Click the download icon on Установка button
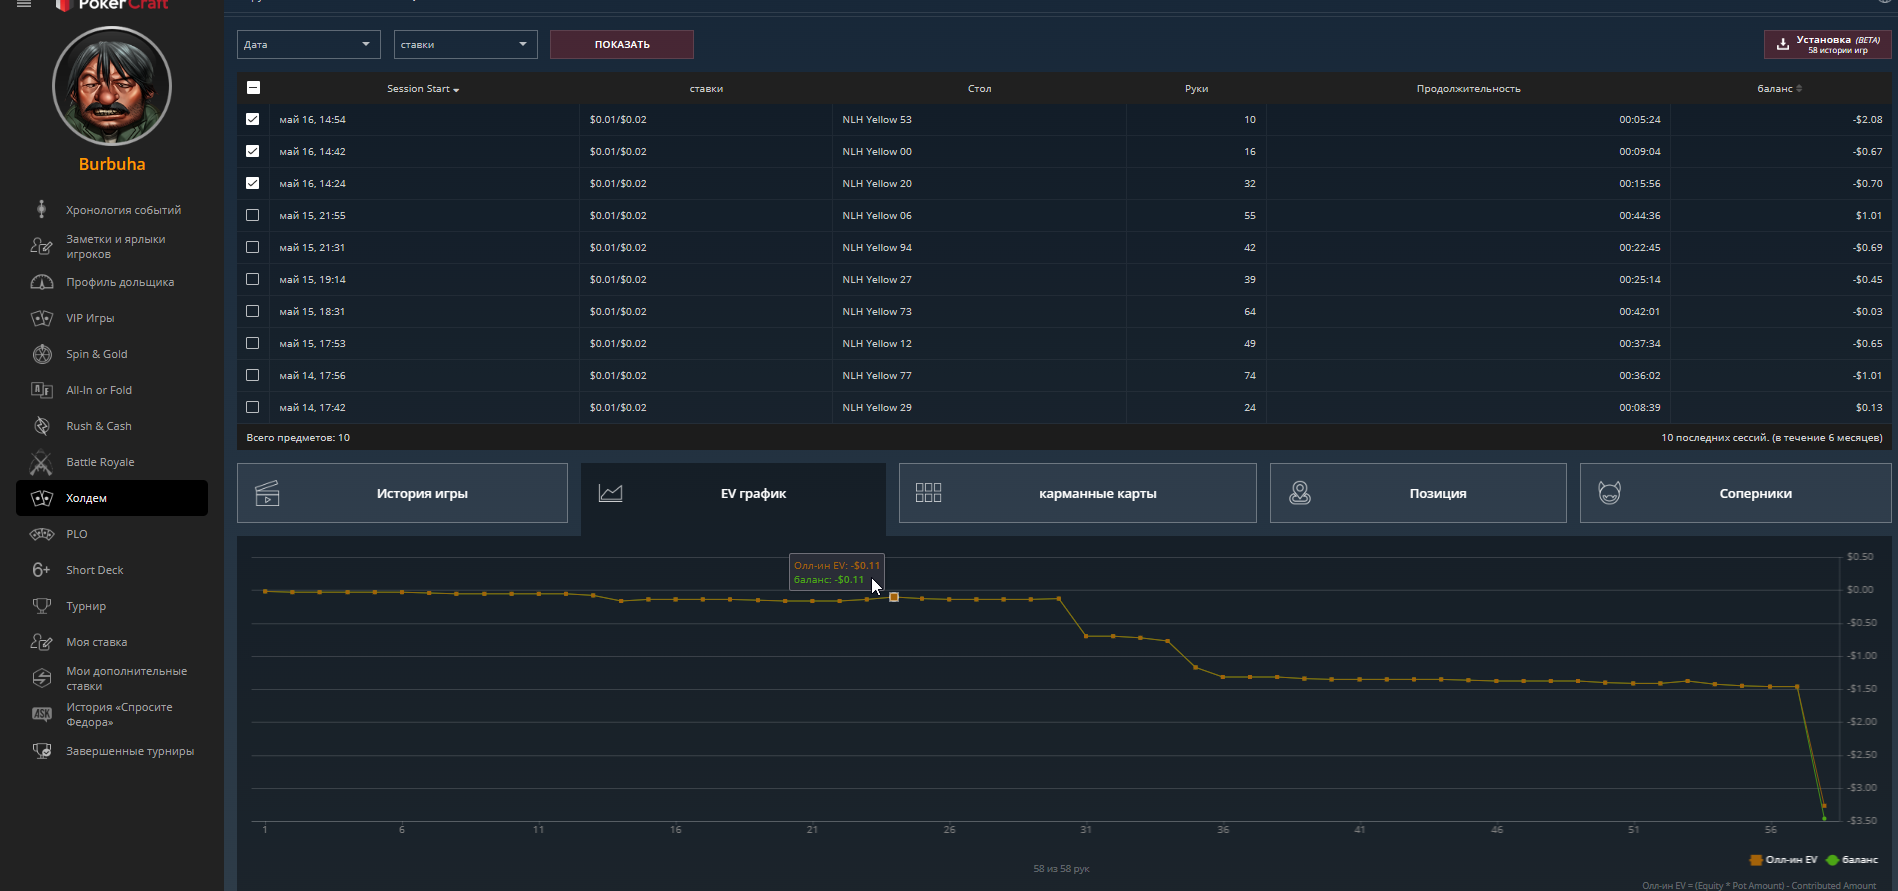The image size is (1898, 891). (x=1782, y=44)
